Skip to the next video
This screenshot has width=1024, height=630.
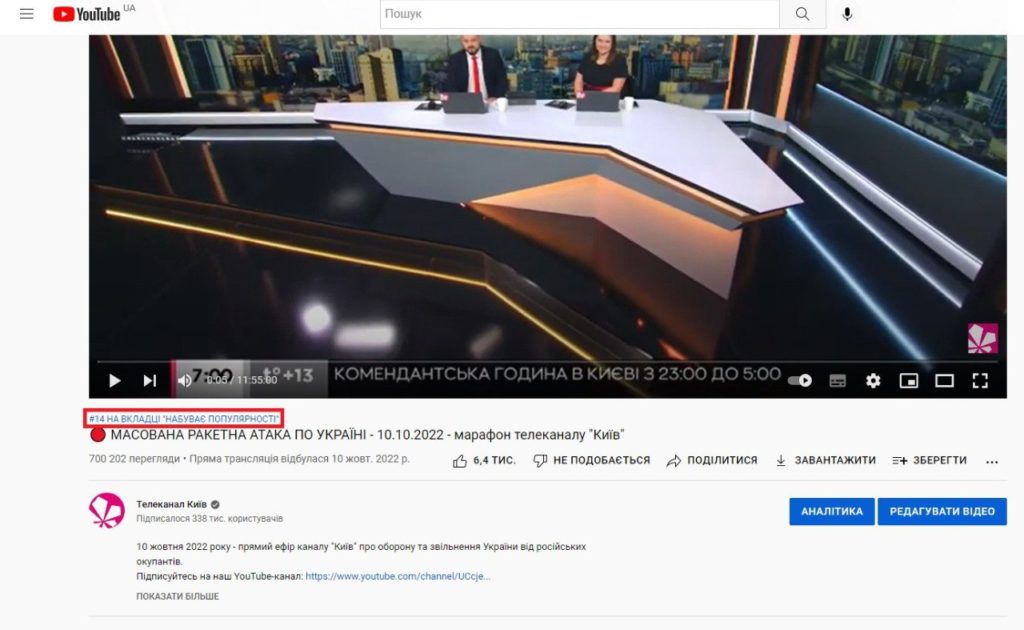pyautogui.click(x=150, y=381)
